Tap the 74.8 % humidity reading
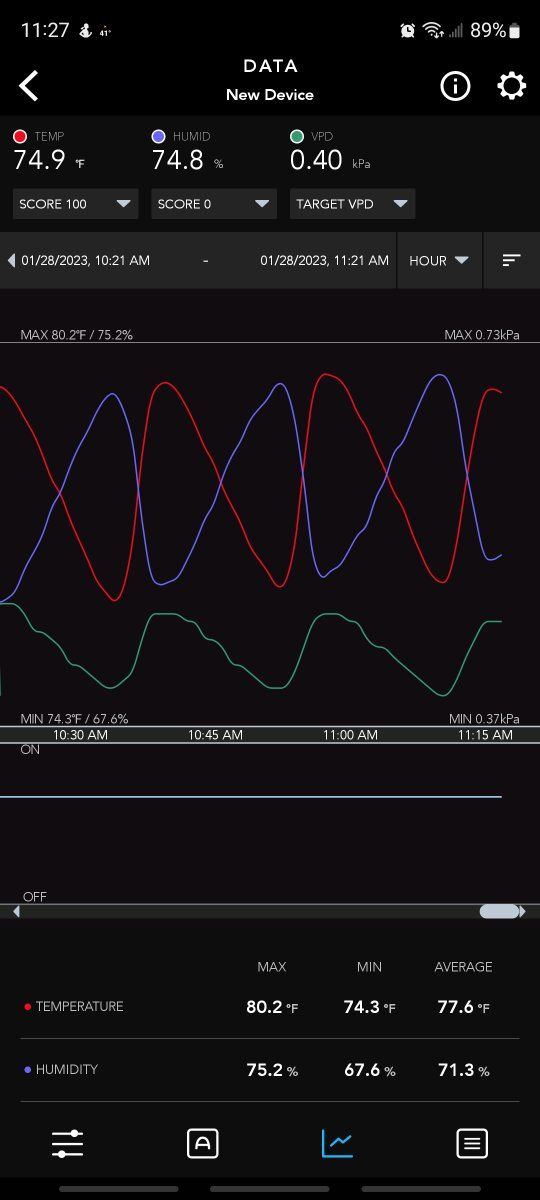Image resolution: width=540 pixels, height=1200 pixels. [188, 160]
